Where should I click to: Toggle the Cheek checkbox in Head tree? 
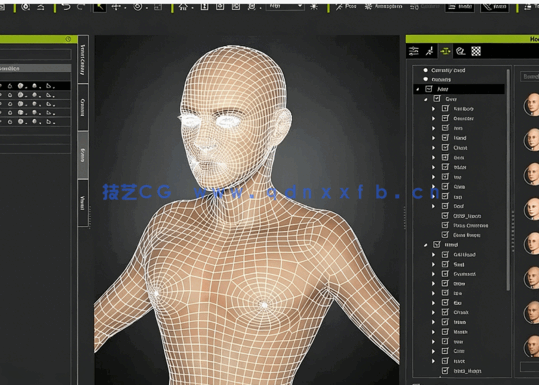[445, 312]
